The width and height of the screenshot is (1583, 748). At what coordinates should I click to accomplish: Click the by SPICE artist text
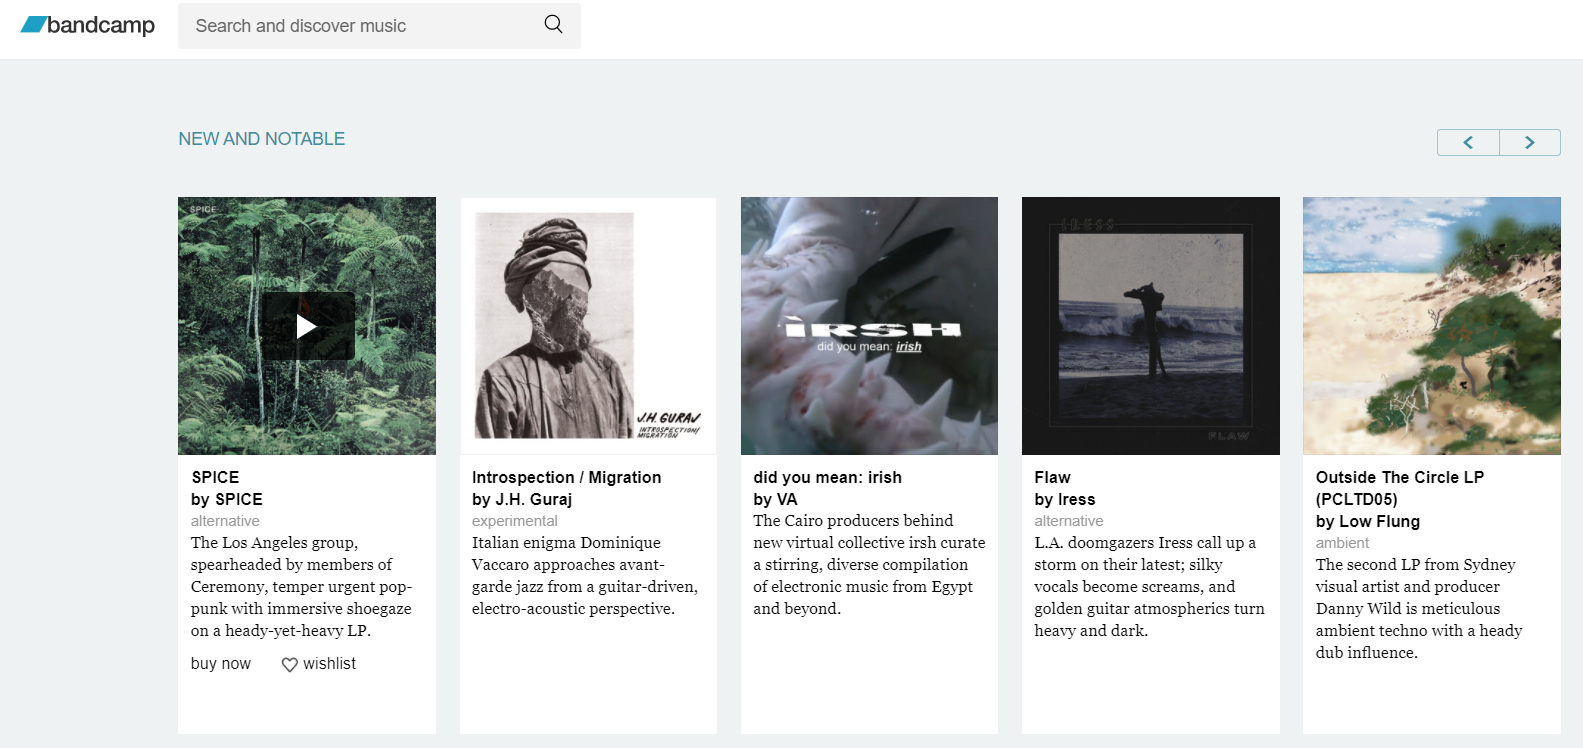[227, 499]
